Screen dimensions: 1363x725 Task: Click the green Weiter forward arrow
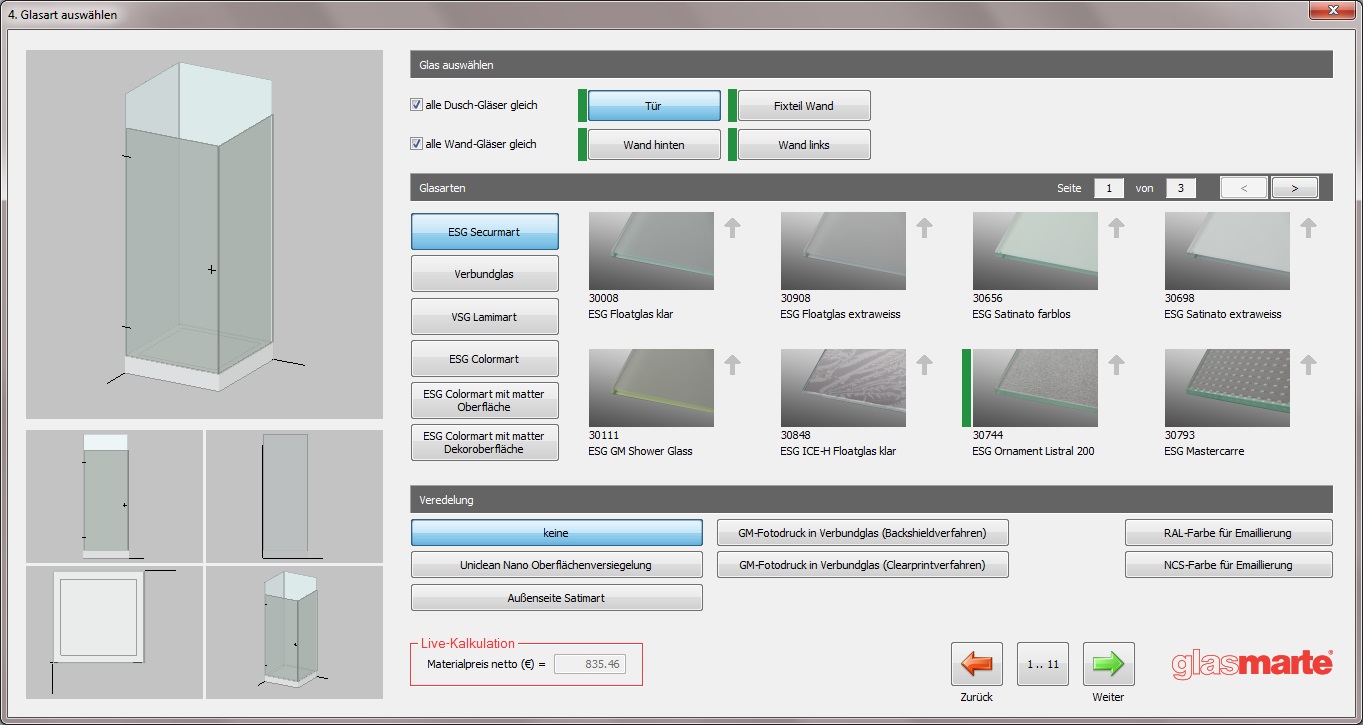point(1108,664)
